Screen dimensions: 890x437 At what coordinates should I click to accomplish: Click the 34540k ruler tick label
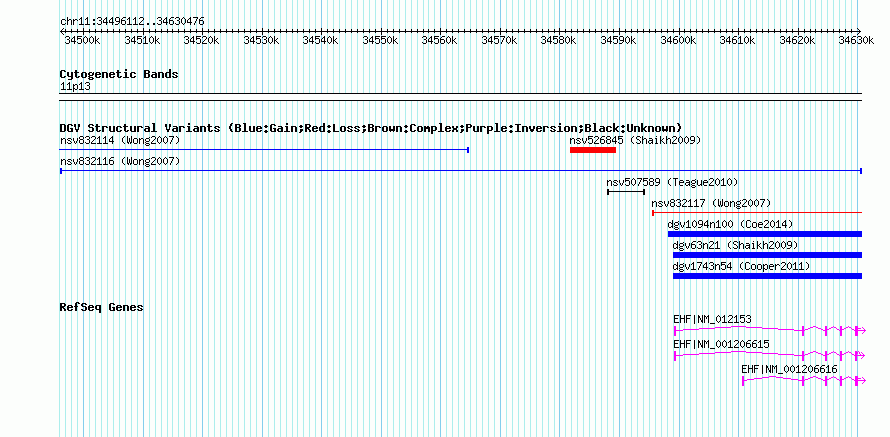click(x=321, y=41)
